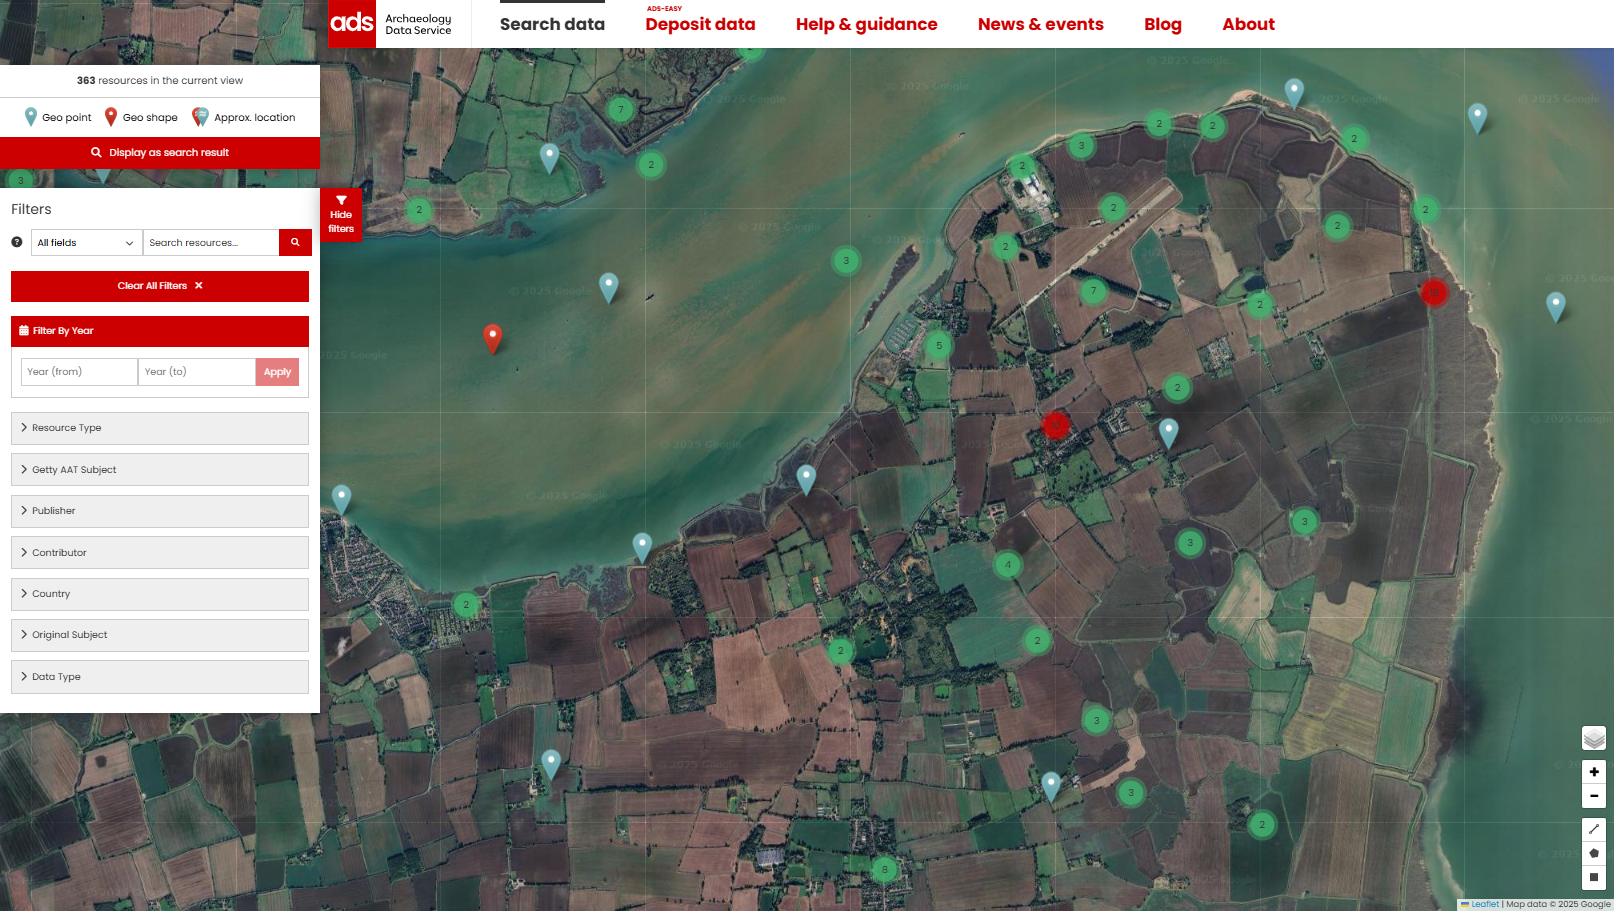Zoom in on the map
This screenshot has height=911, width=1614.
click(1593, 772)
